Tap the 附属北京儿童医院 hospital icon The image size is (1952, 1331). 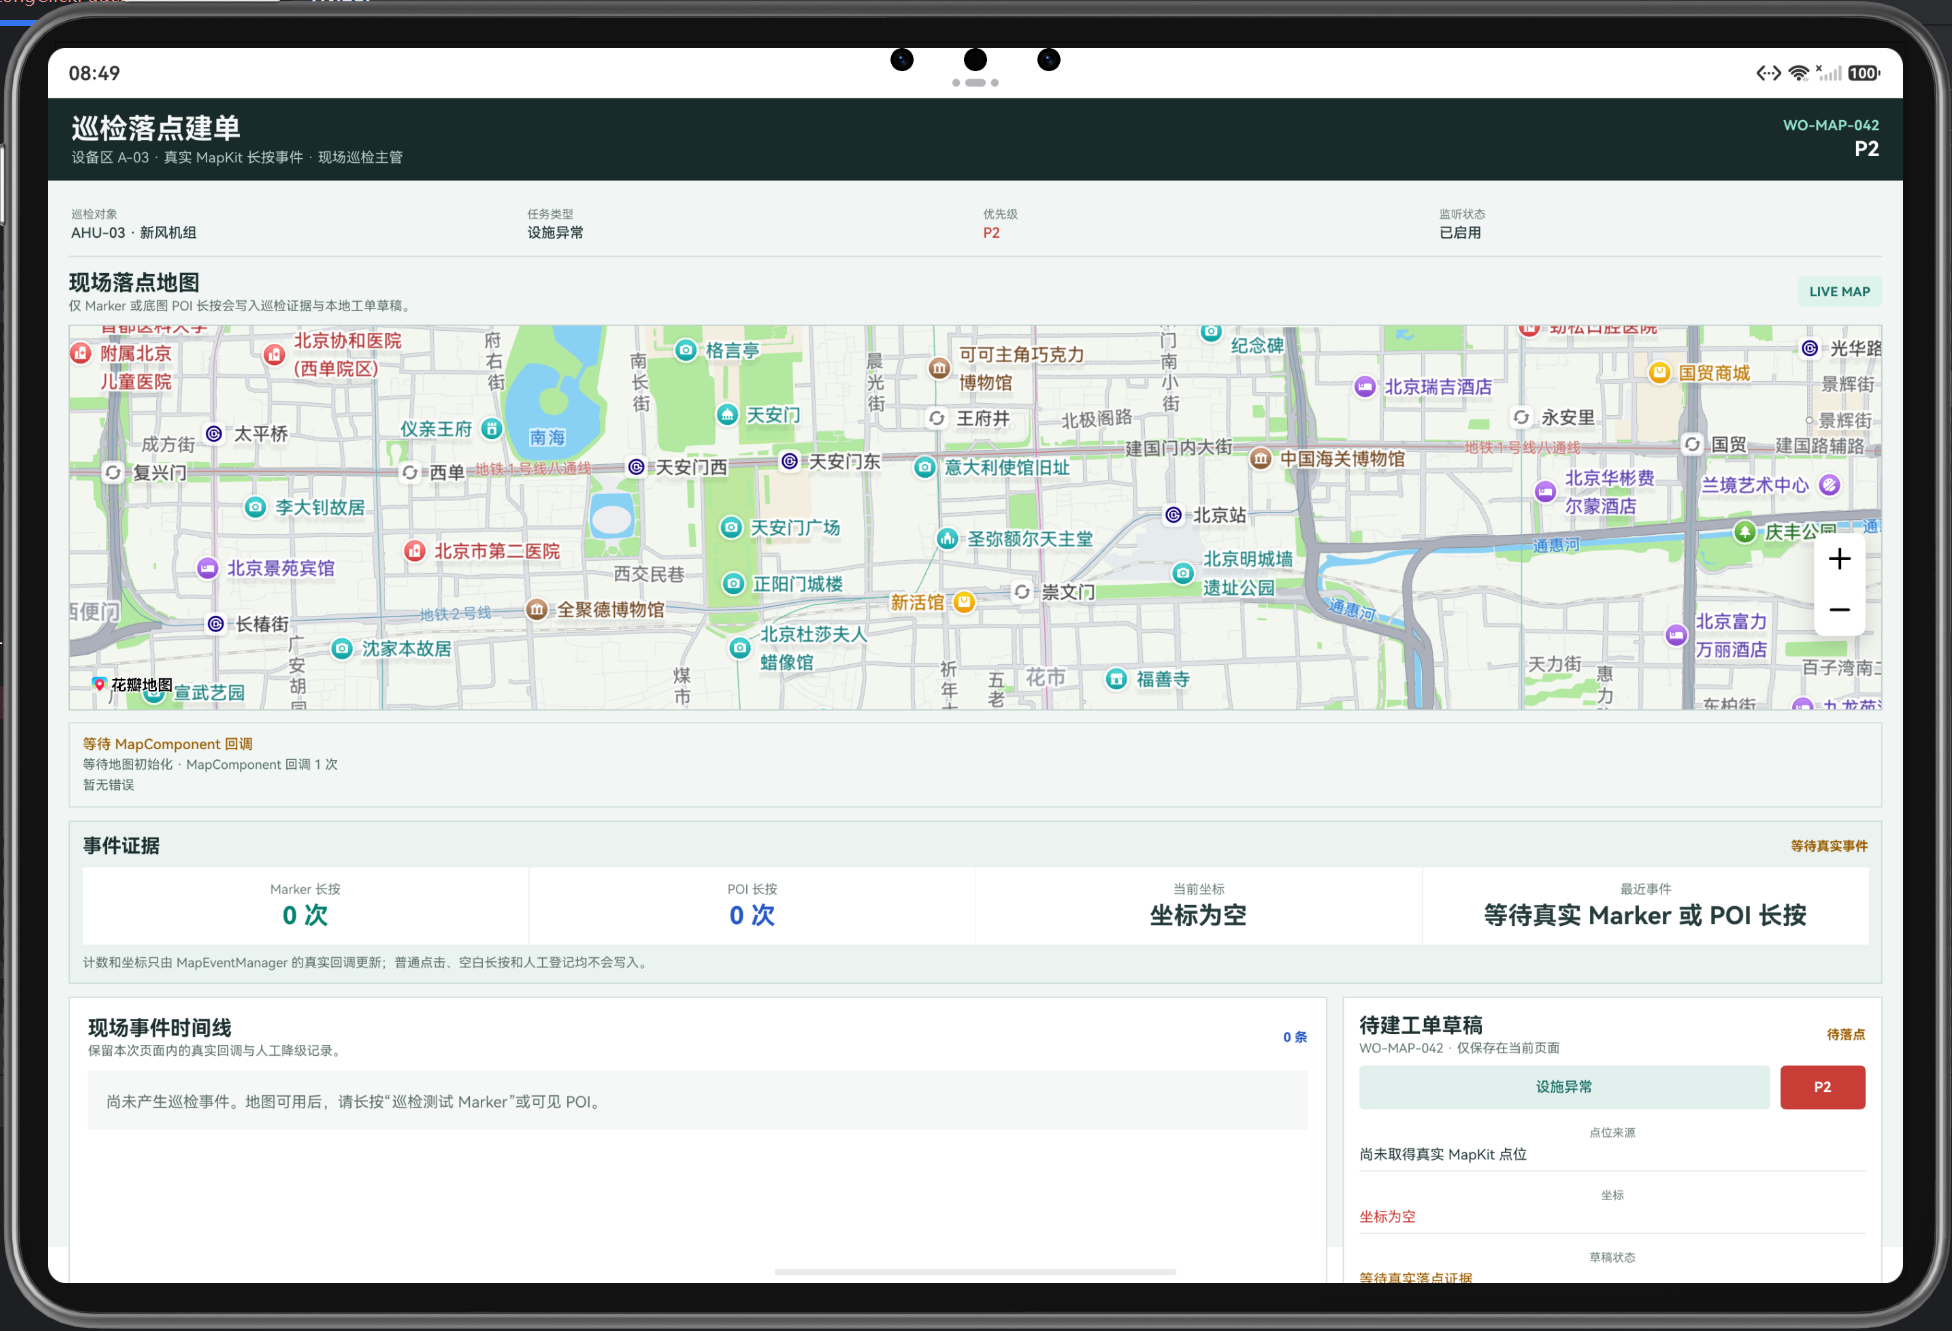pyautogui.click(x=81, y=353)
